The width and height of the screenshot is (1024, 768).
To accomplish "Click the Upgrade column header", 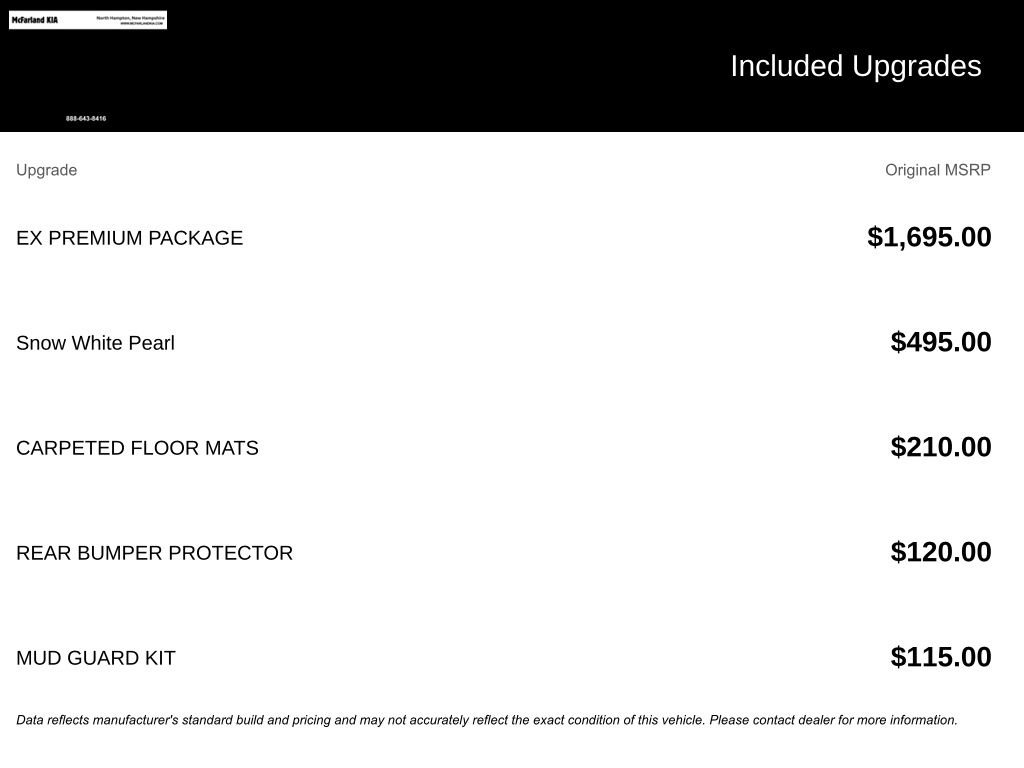I will point(46,170).
